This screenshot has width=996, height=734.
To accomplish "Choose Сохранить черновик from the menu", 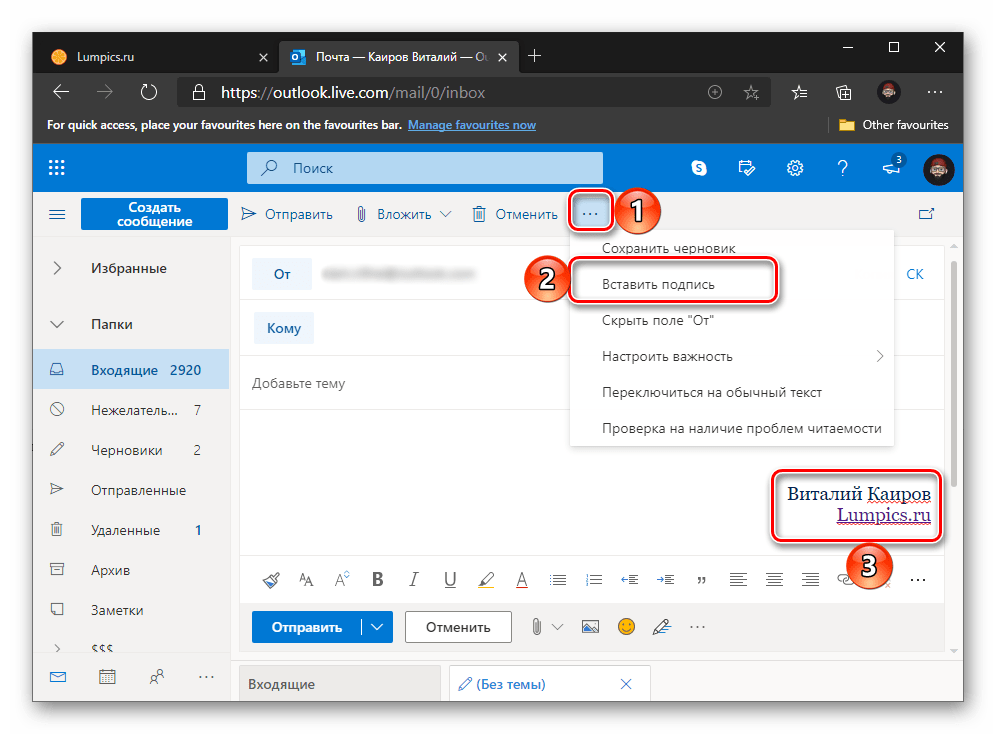I will tap(668, 248).
